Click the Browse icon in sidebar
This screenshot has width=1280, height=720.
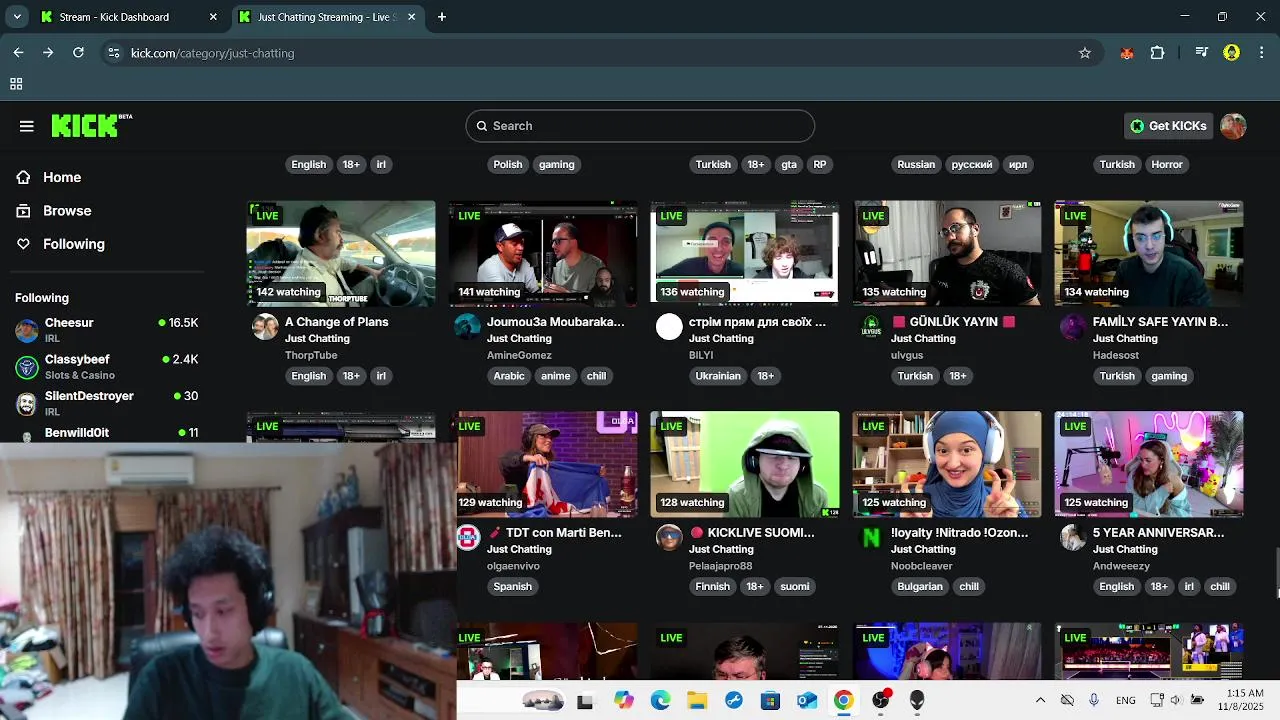pyautogui.click(x=23, y=211)
